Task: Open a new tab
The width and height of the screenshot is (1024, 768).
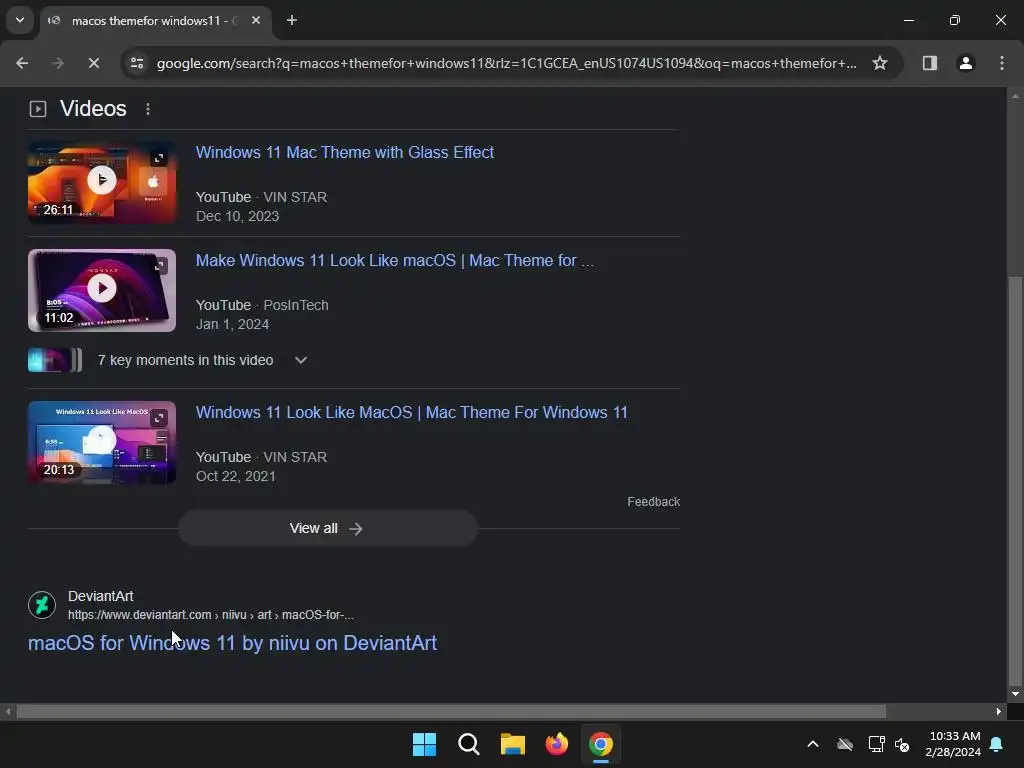Action: (292, 20)
